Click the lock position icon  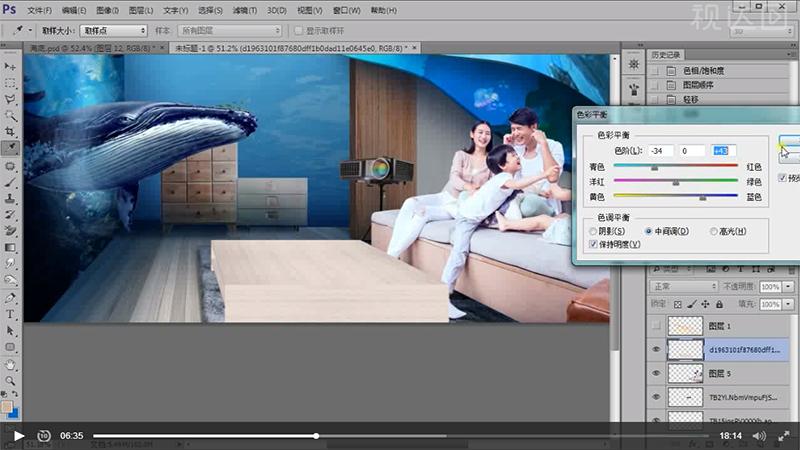coord(705,305)
